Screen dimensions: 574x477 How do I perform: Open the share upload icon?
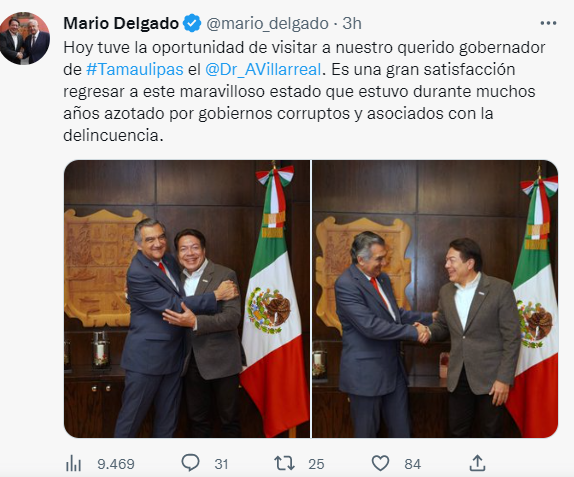tap(477, 463)
